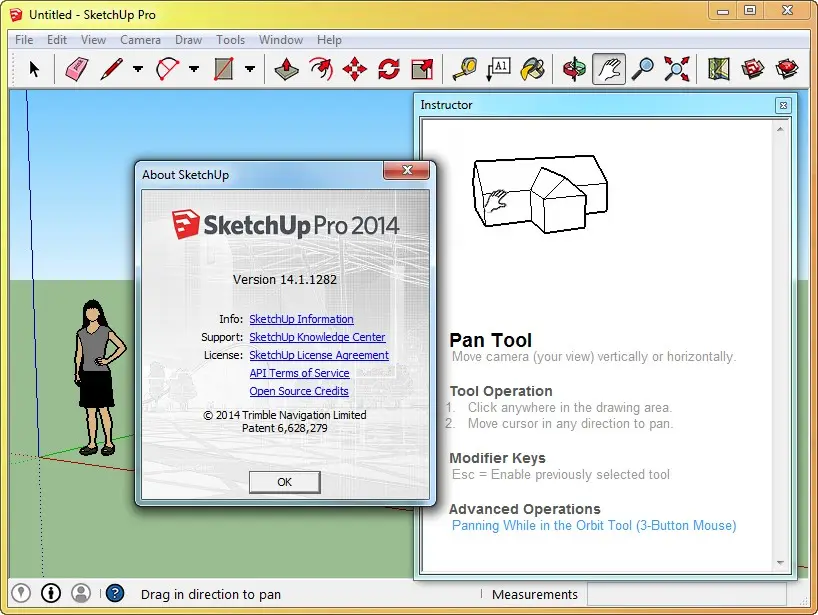Select the Rectangle shape tool
Screen dimensions: 818x615
223,69
